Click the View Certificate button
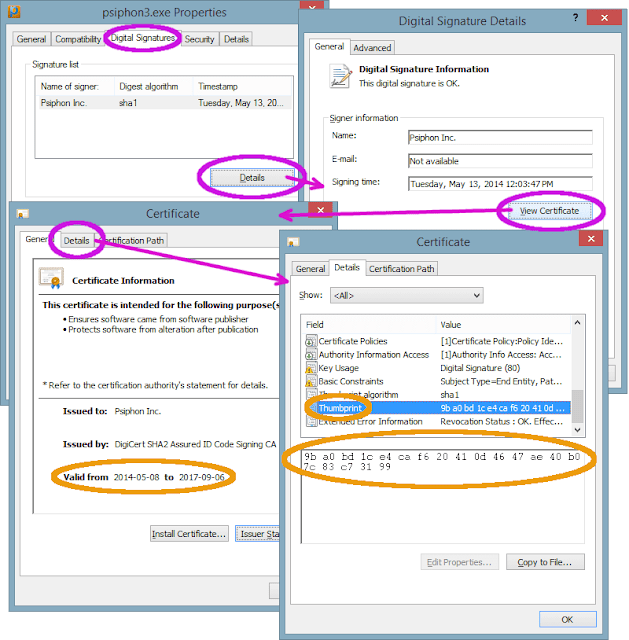The image size is (629, 640). 549,211
